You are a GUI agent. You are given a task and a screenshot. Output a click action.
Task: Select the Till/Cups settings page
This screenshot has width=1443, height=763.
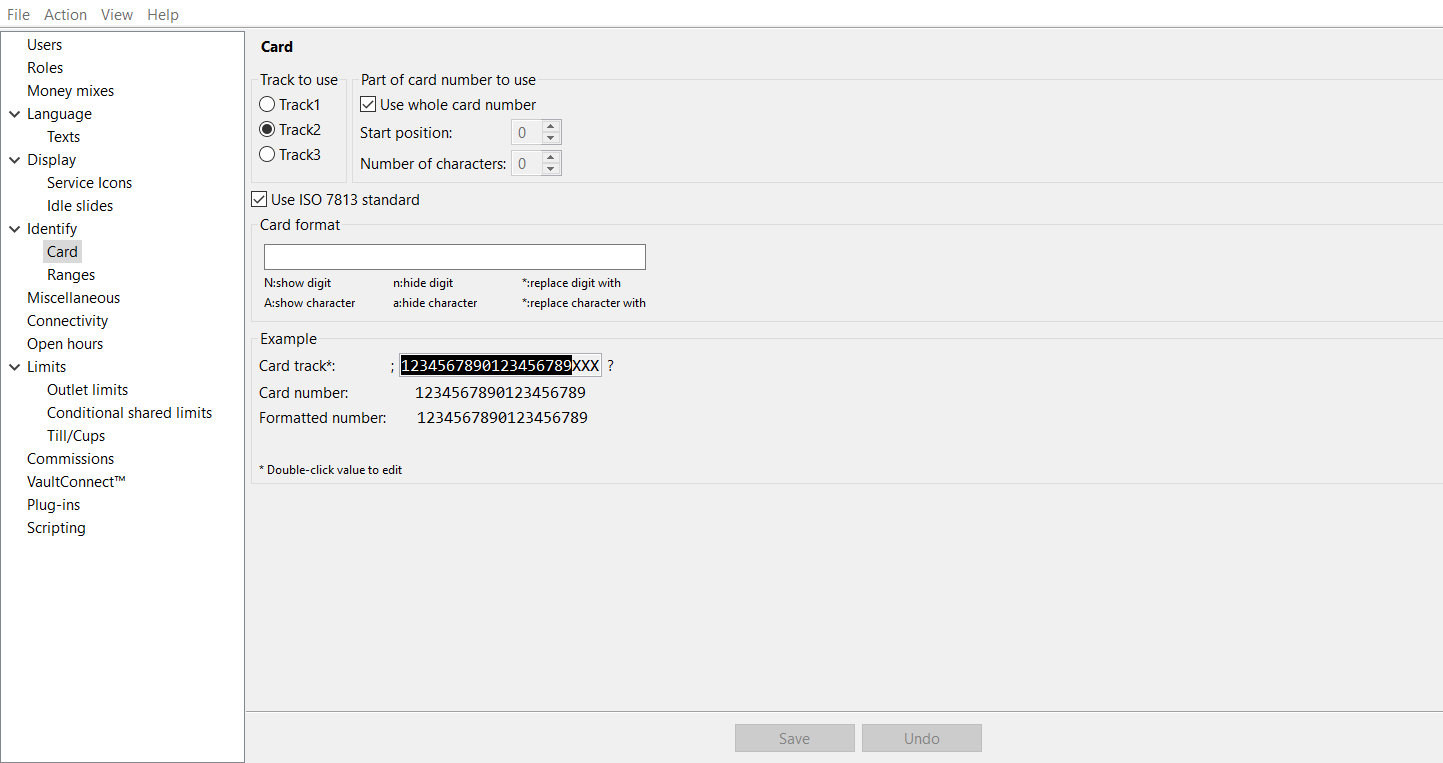(75, 435)
